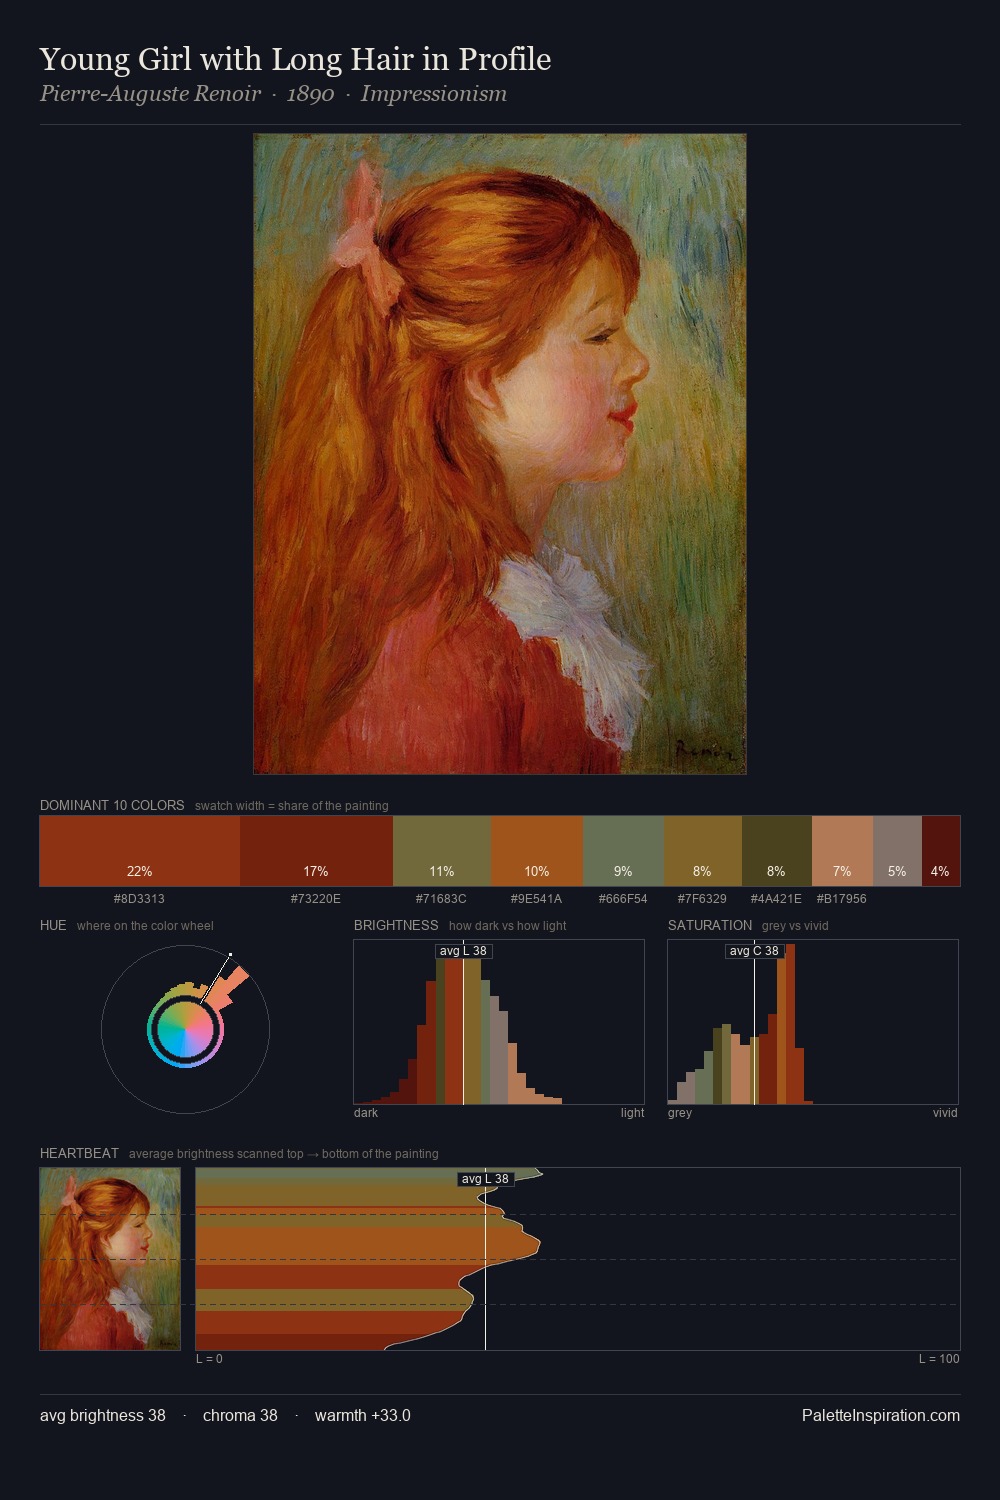Click the hex label '#9E541A'
1000x1500 pixels.
click(537, 899)
